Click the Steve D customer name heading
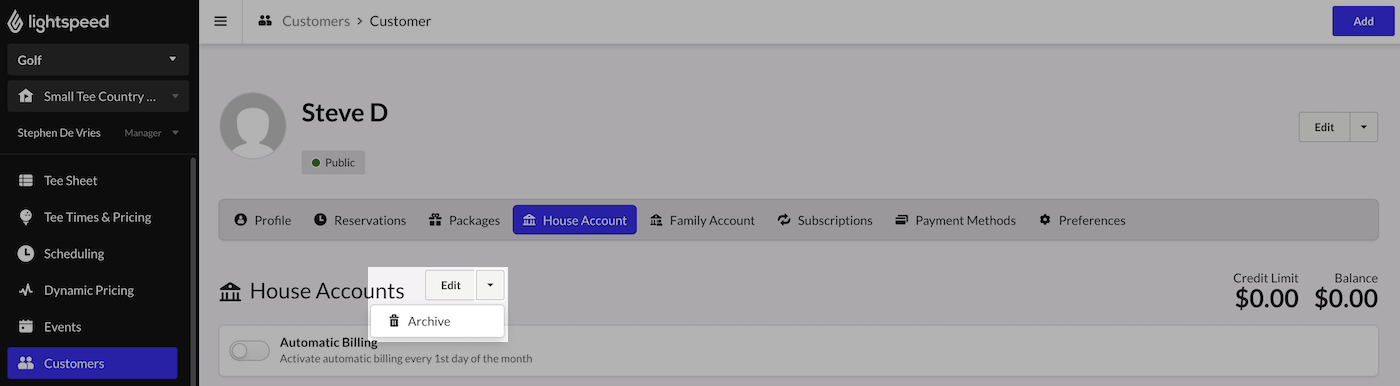Screen dimensions: 1400x386 tap(345, 113)
